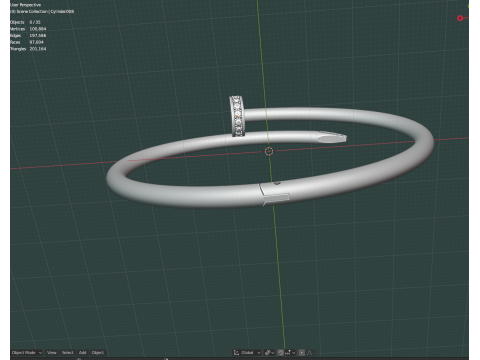The width and height of the screenshot is (480, 360).
Task: Toggle proportional editing icon
Action: tap(302, 352)
